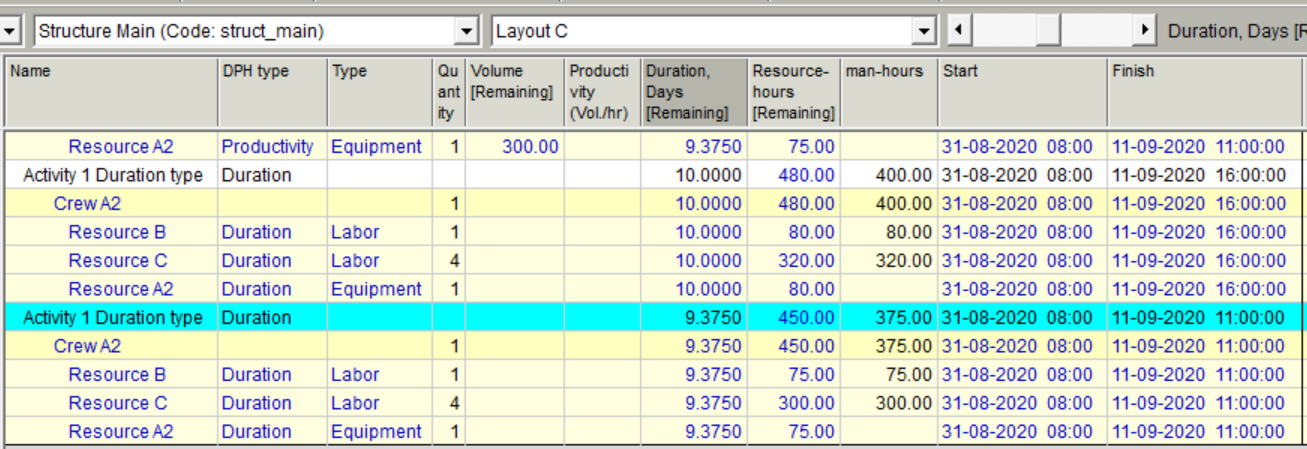Select the Layout C combo box field

714,31
